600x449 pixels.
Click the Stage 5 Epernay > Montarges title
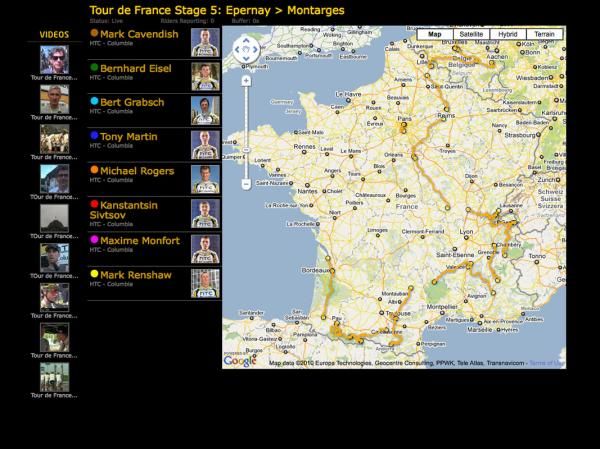point(217,10)
